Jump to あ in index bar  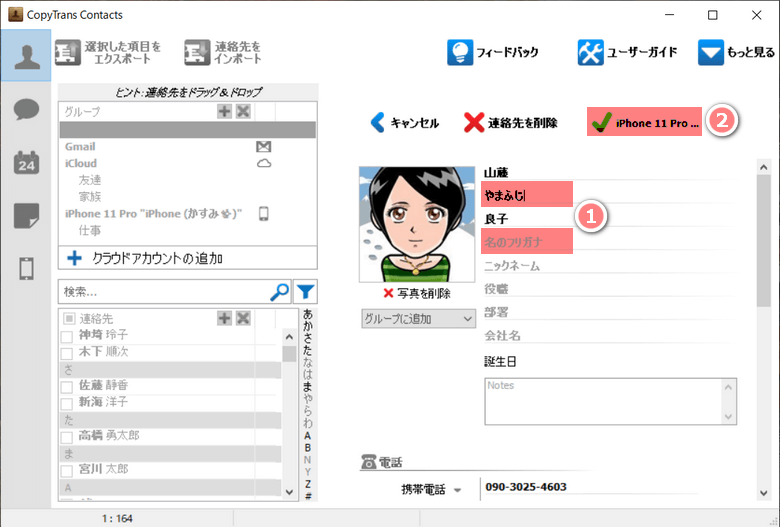(x=308, y=315)
